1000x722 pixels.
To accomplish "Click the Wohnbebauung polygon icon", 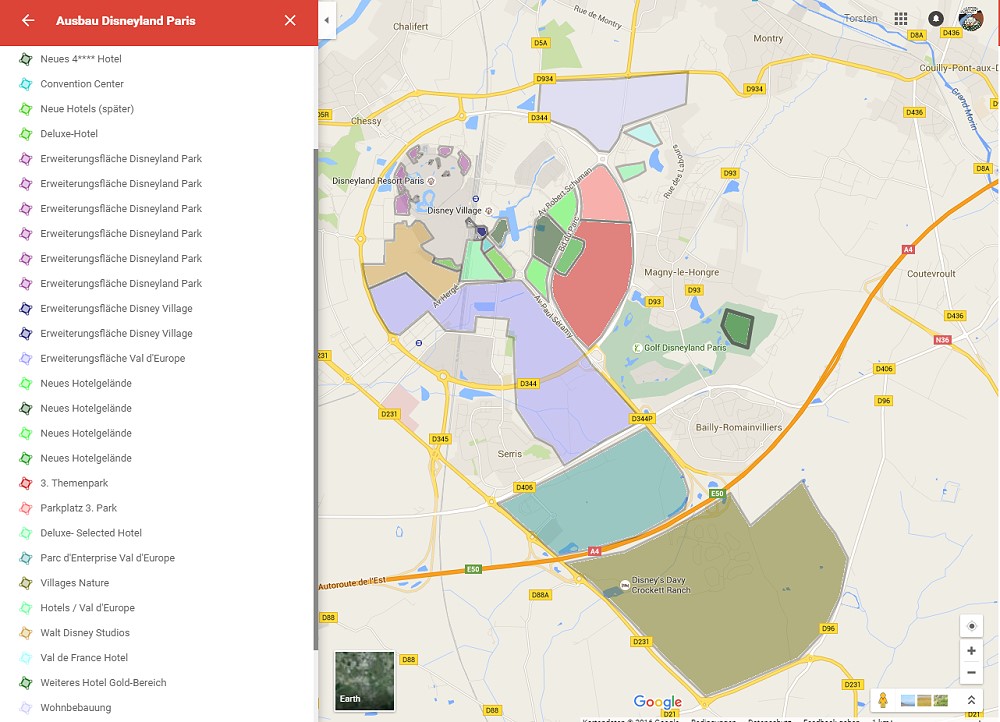I will click(26, 707).
